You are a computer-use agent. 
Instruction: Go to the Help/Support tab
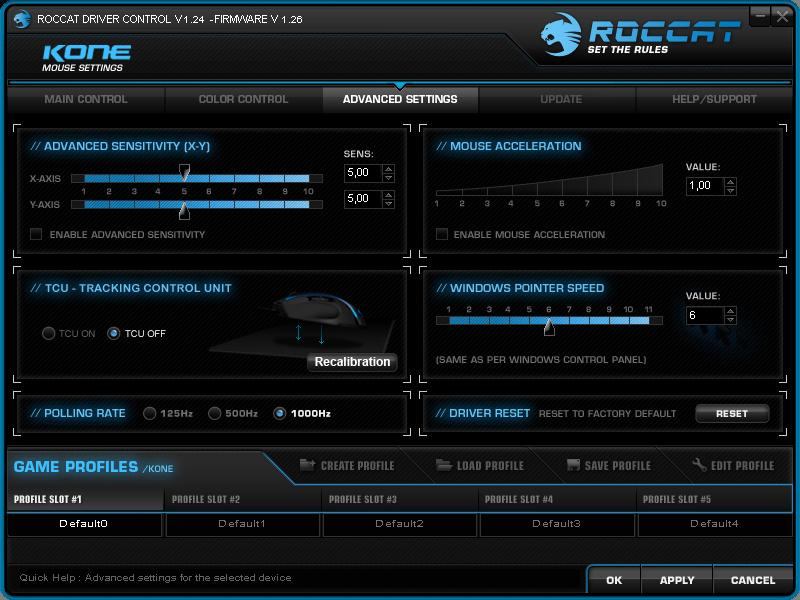click(714, 99)
